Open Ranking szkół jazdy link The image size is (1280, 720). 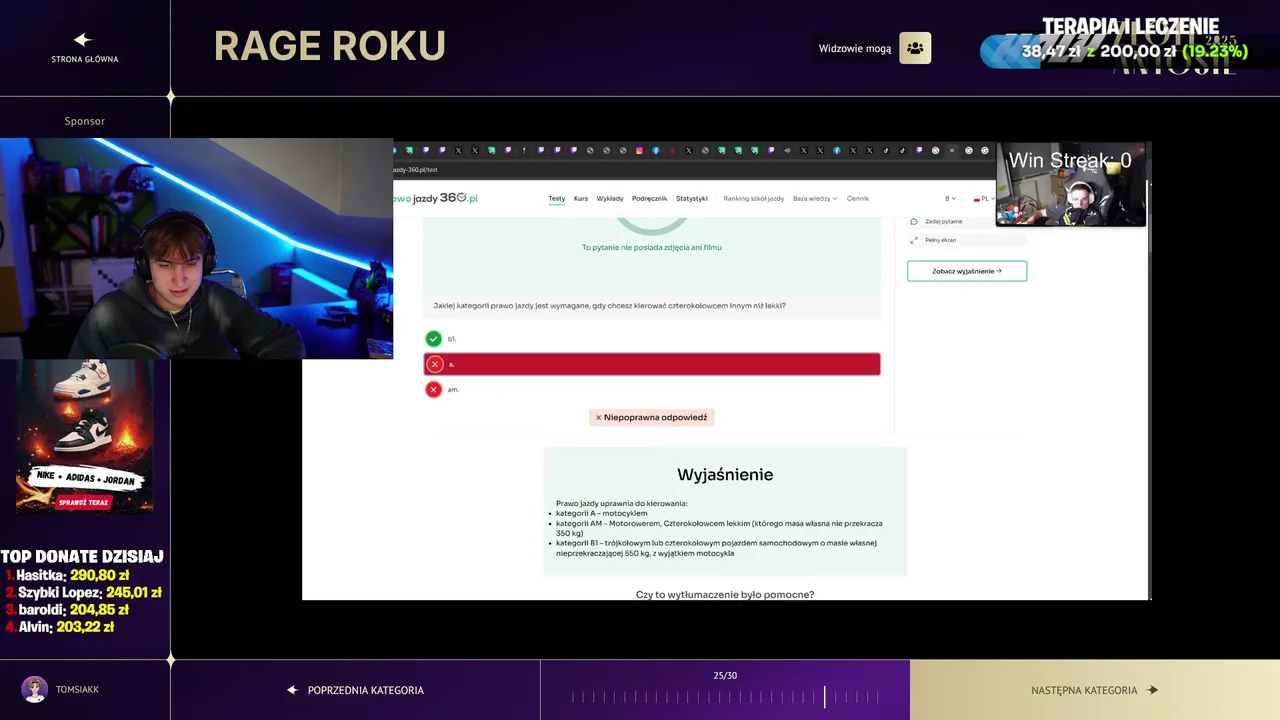point(753,198)
